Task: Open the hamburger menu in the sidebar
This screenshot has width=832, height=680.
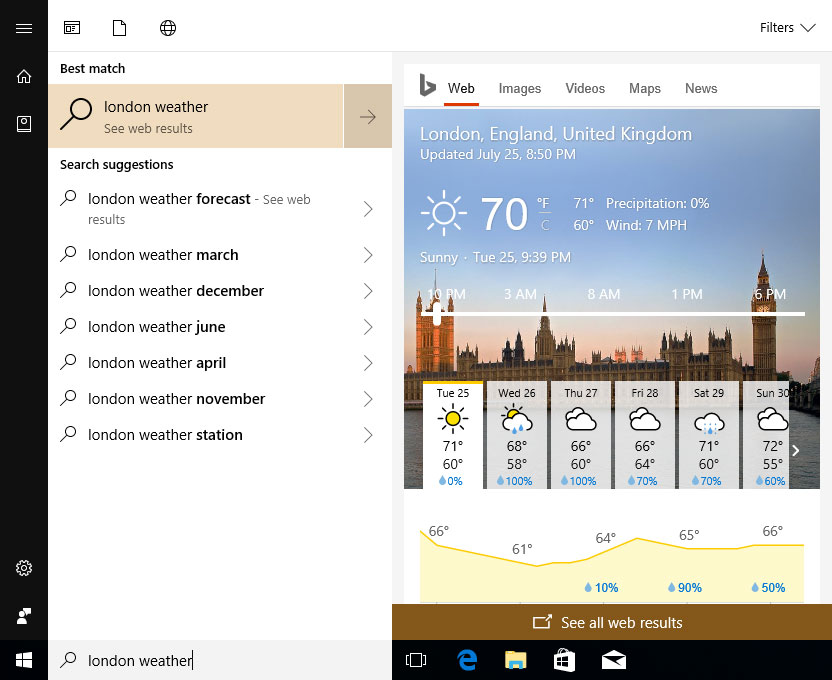Action: (24, 28)
